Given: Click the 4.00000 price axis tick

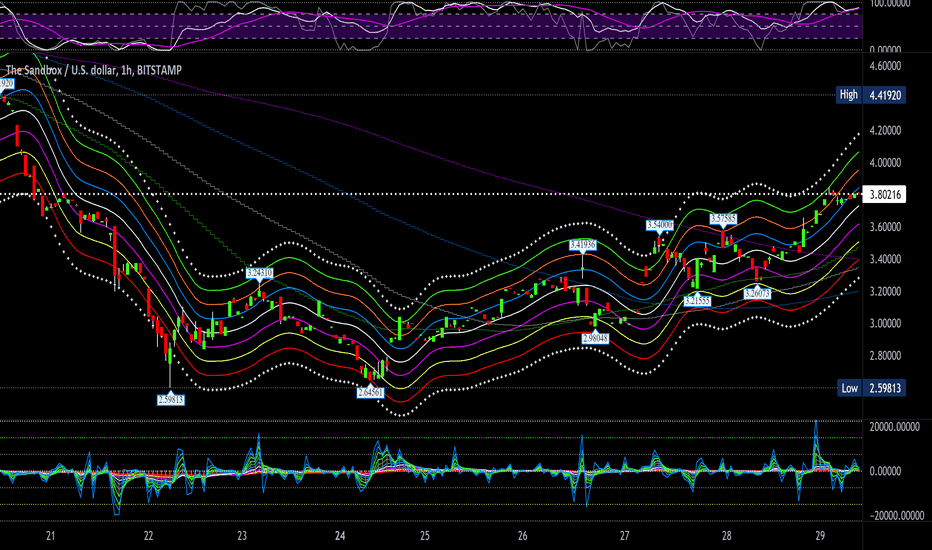Looking at the screenshot, I should [885, 162].
